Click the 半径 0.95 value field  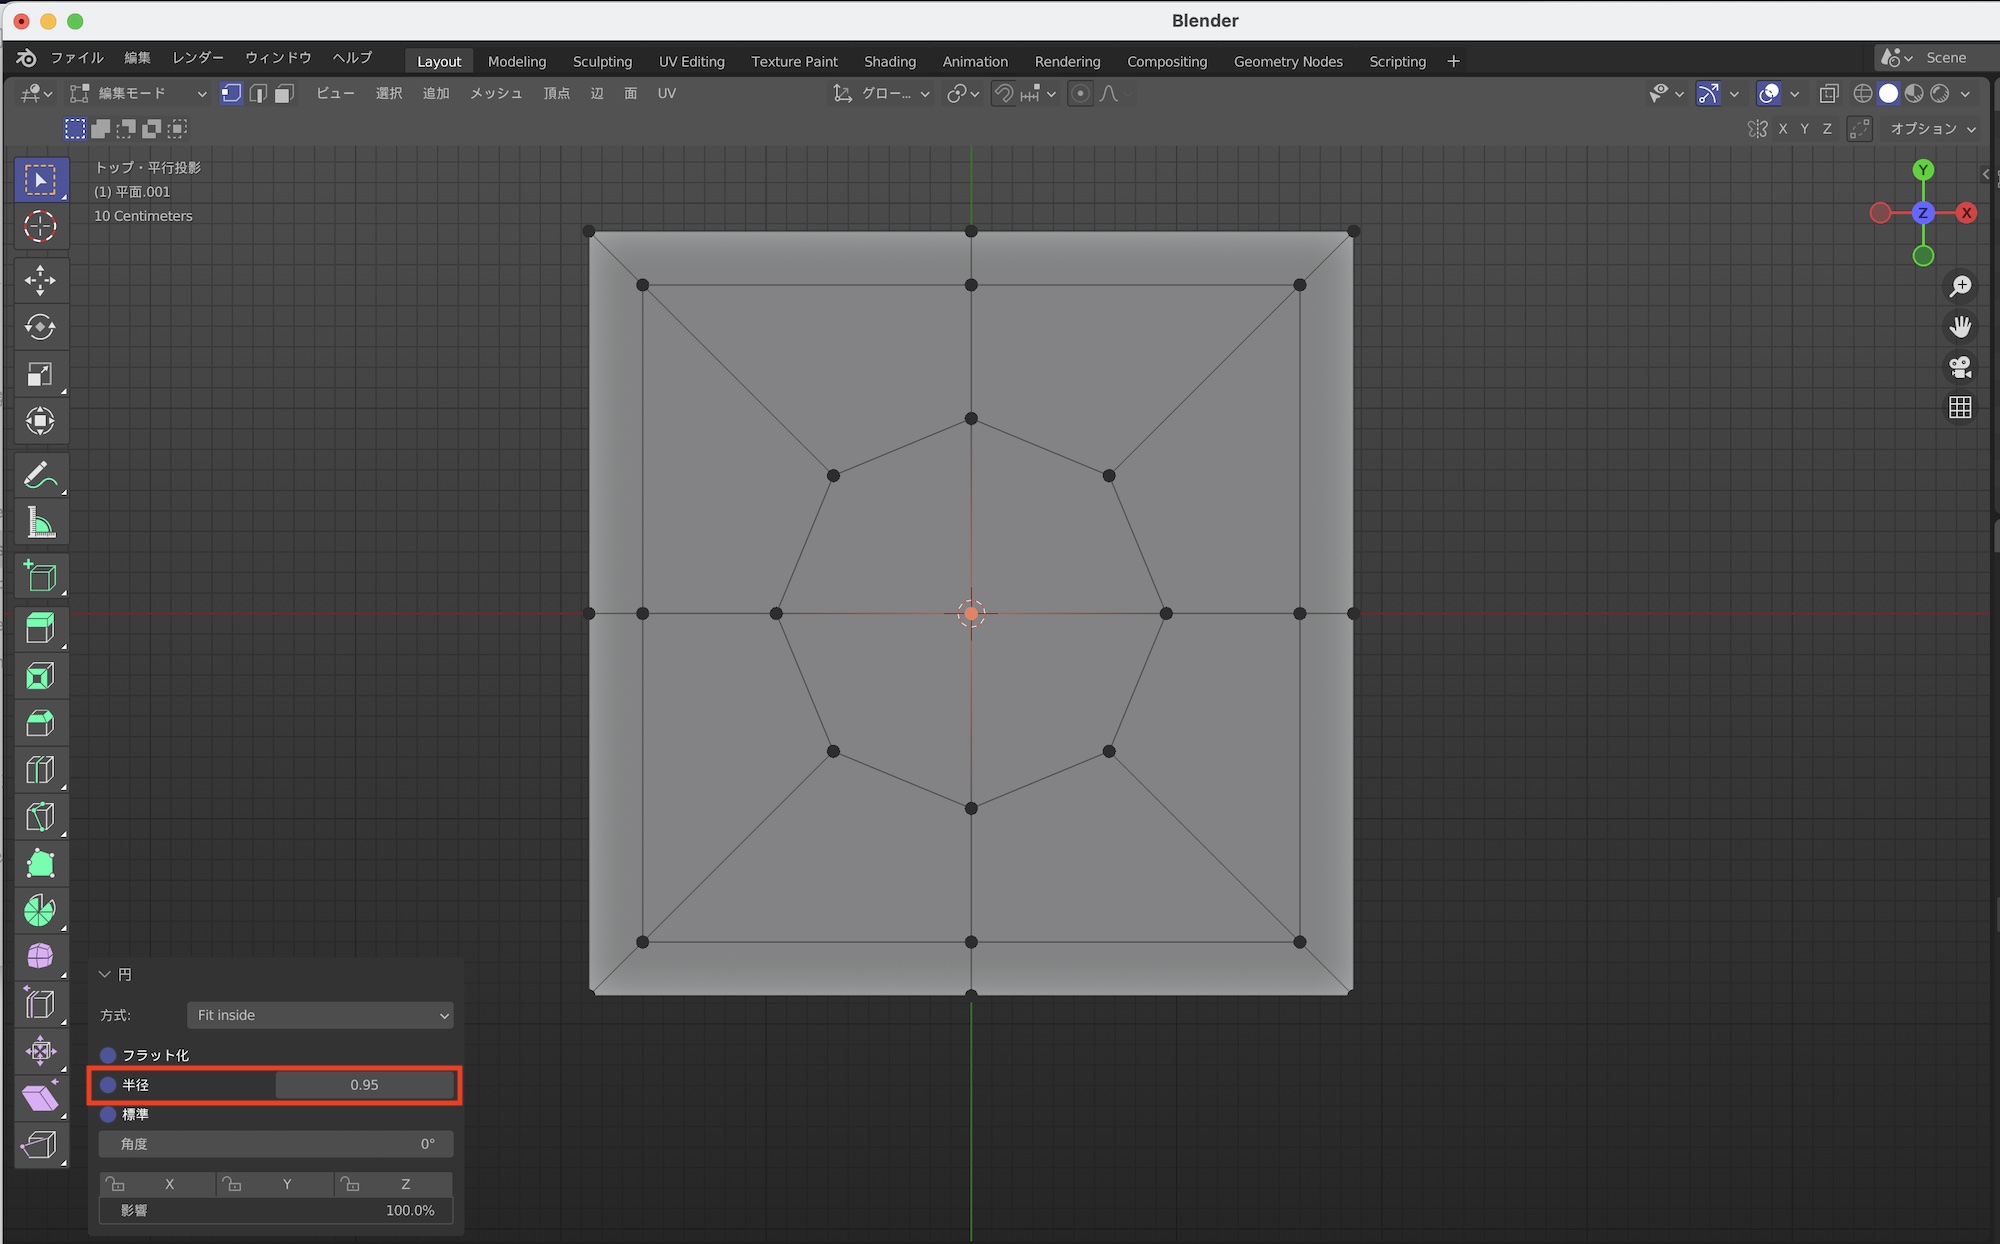tap(364, 1085)
